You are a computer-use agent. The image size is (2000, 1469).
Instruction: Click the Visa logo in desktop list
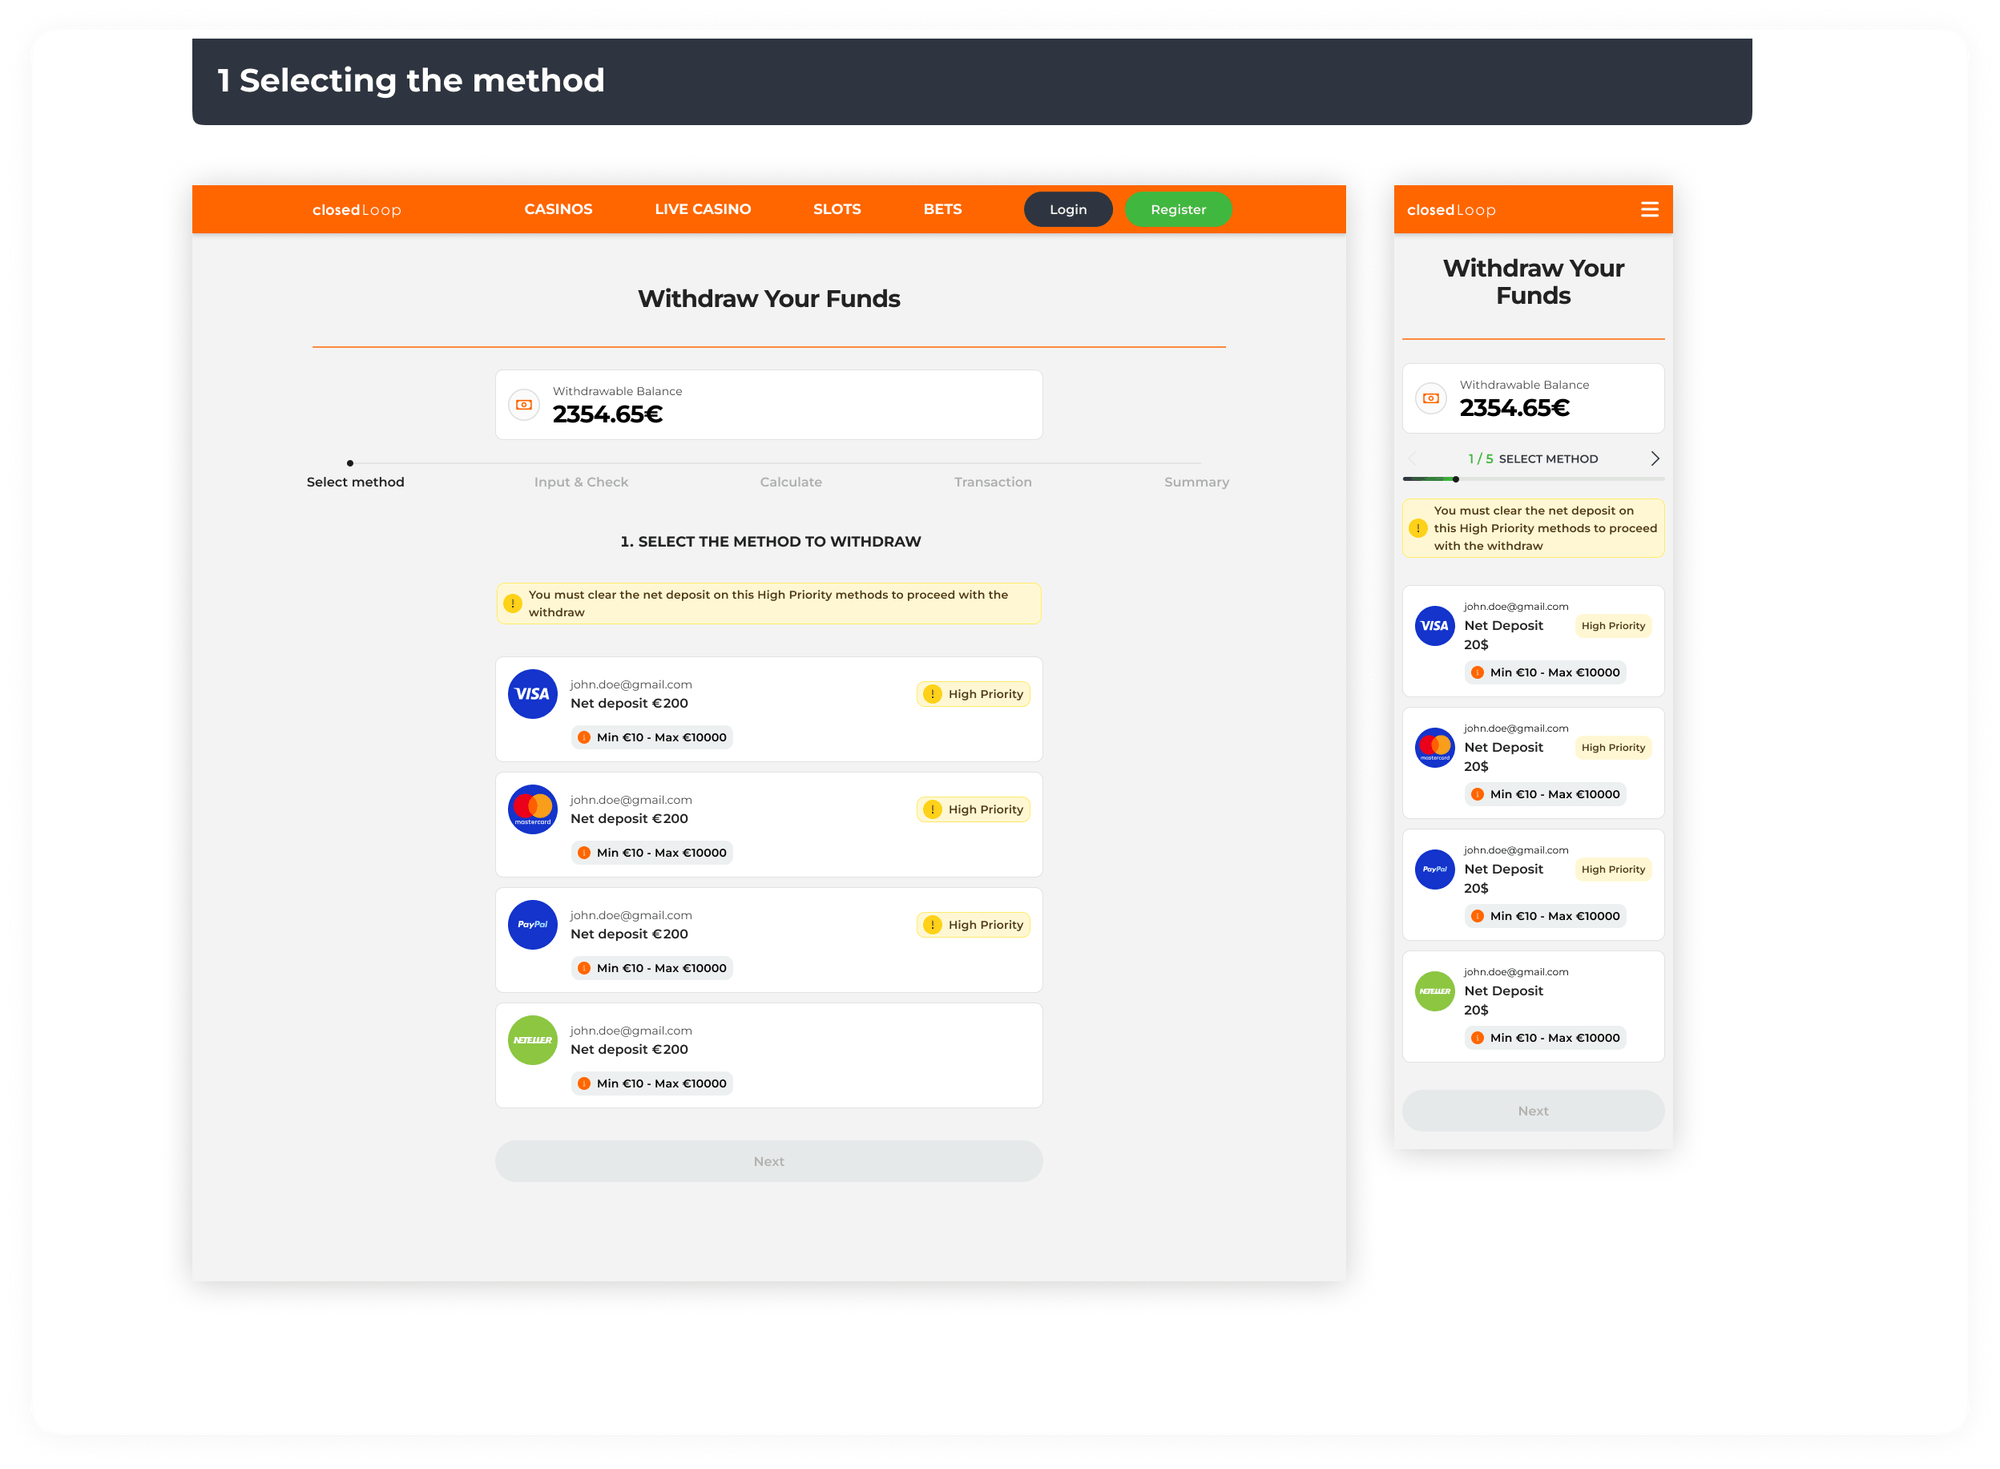(532, 694)
